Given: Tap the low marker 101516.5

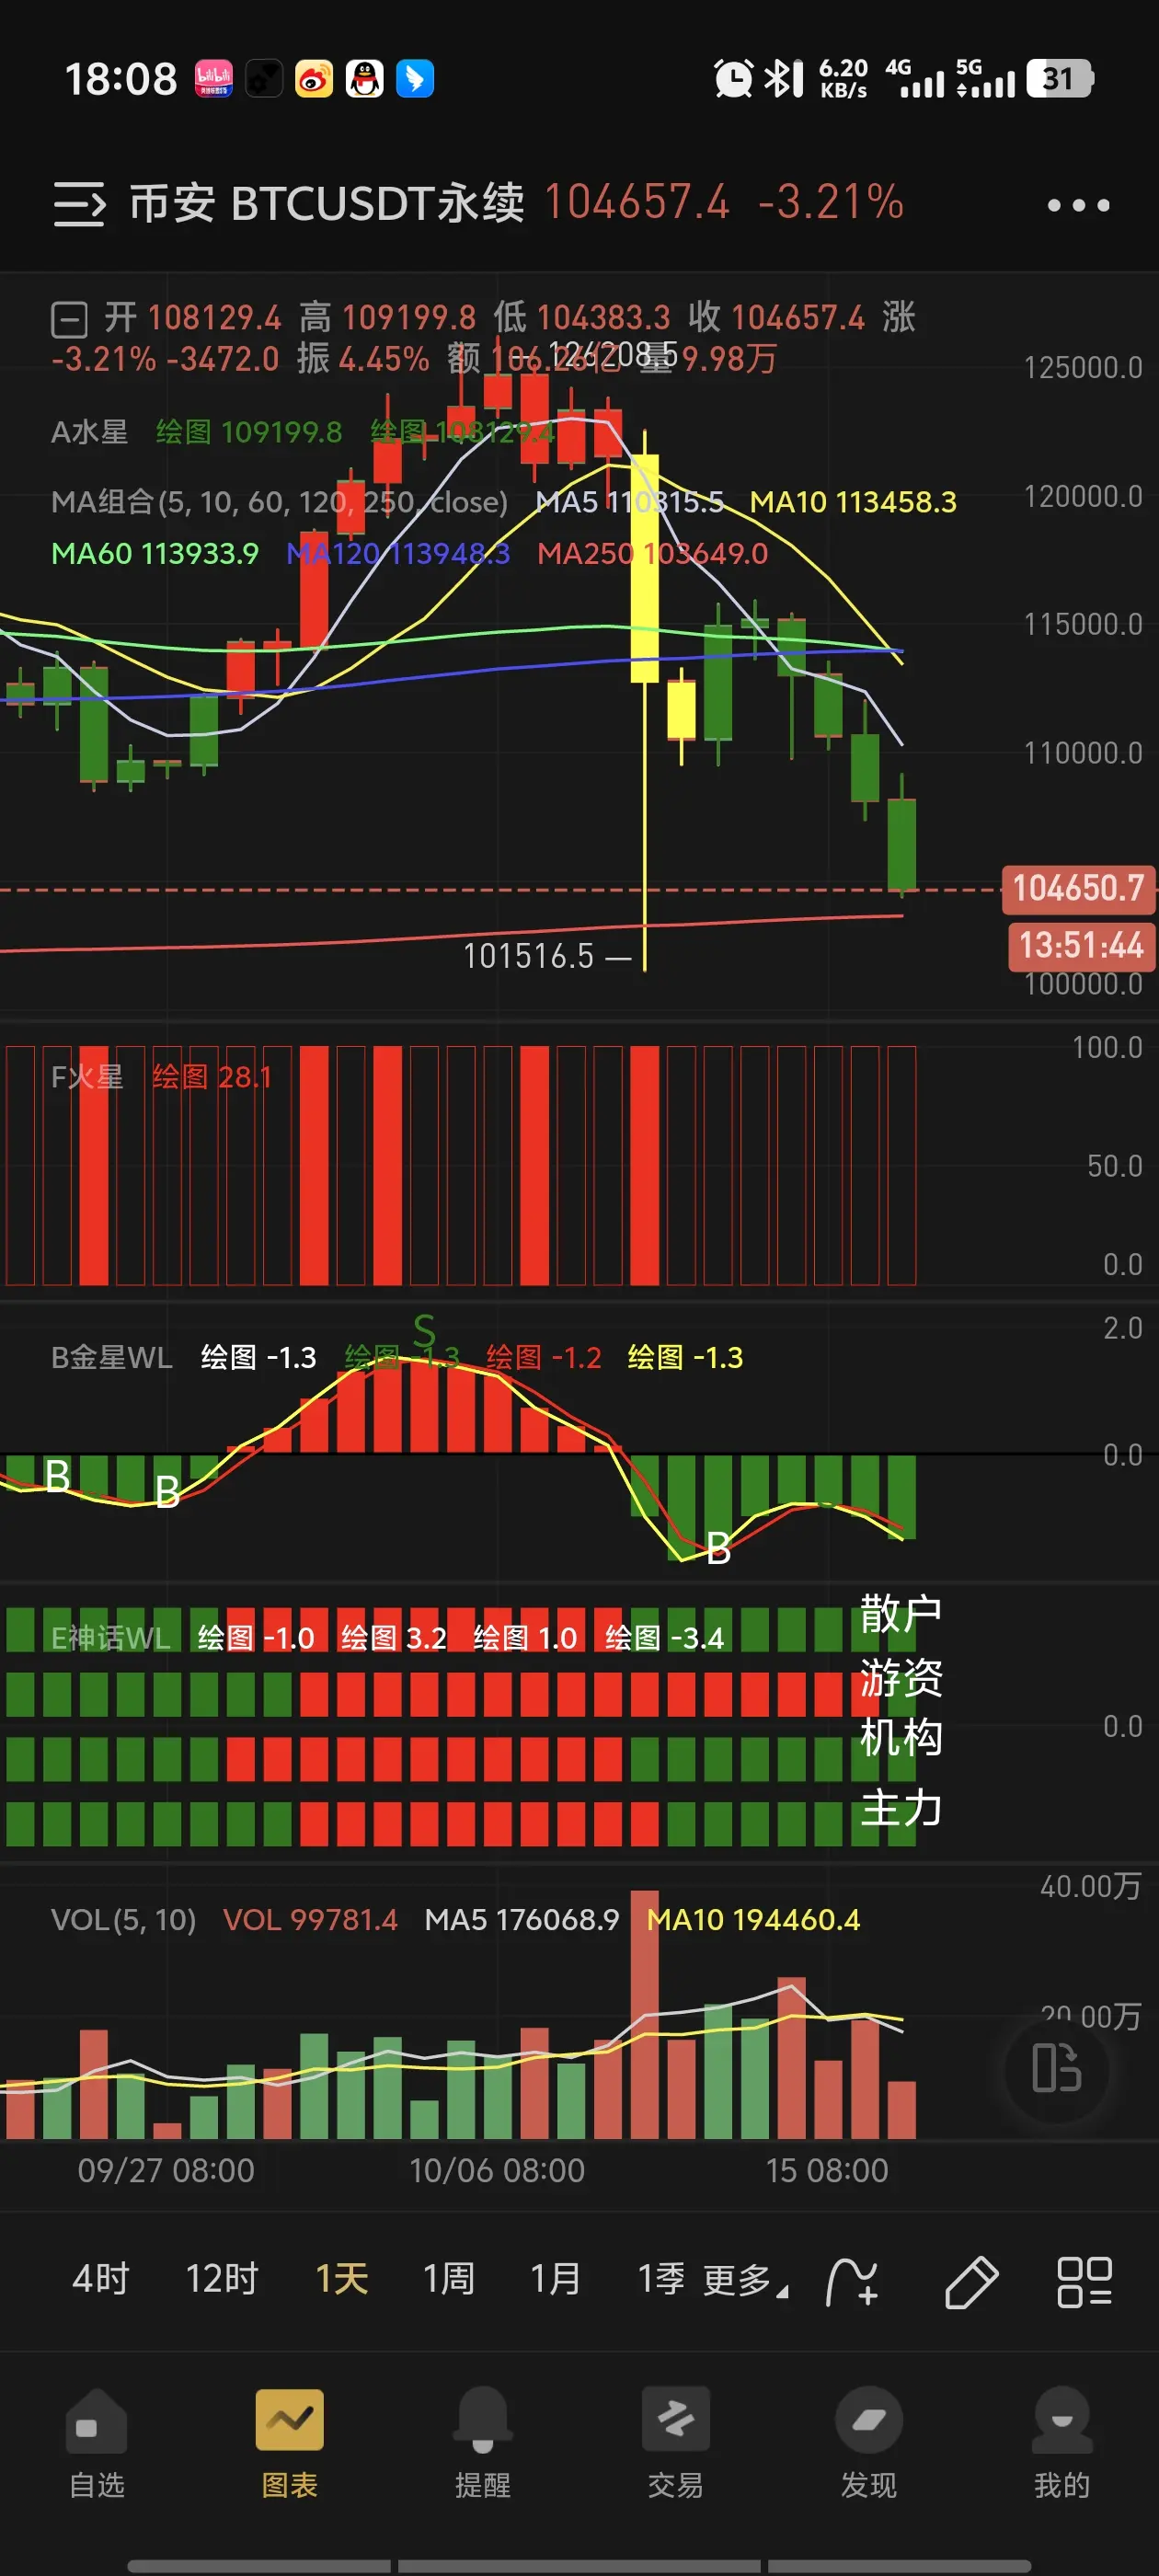Looking at the screenshot, I should pos(529,957).
